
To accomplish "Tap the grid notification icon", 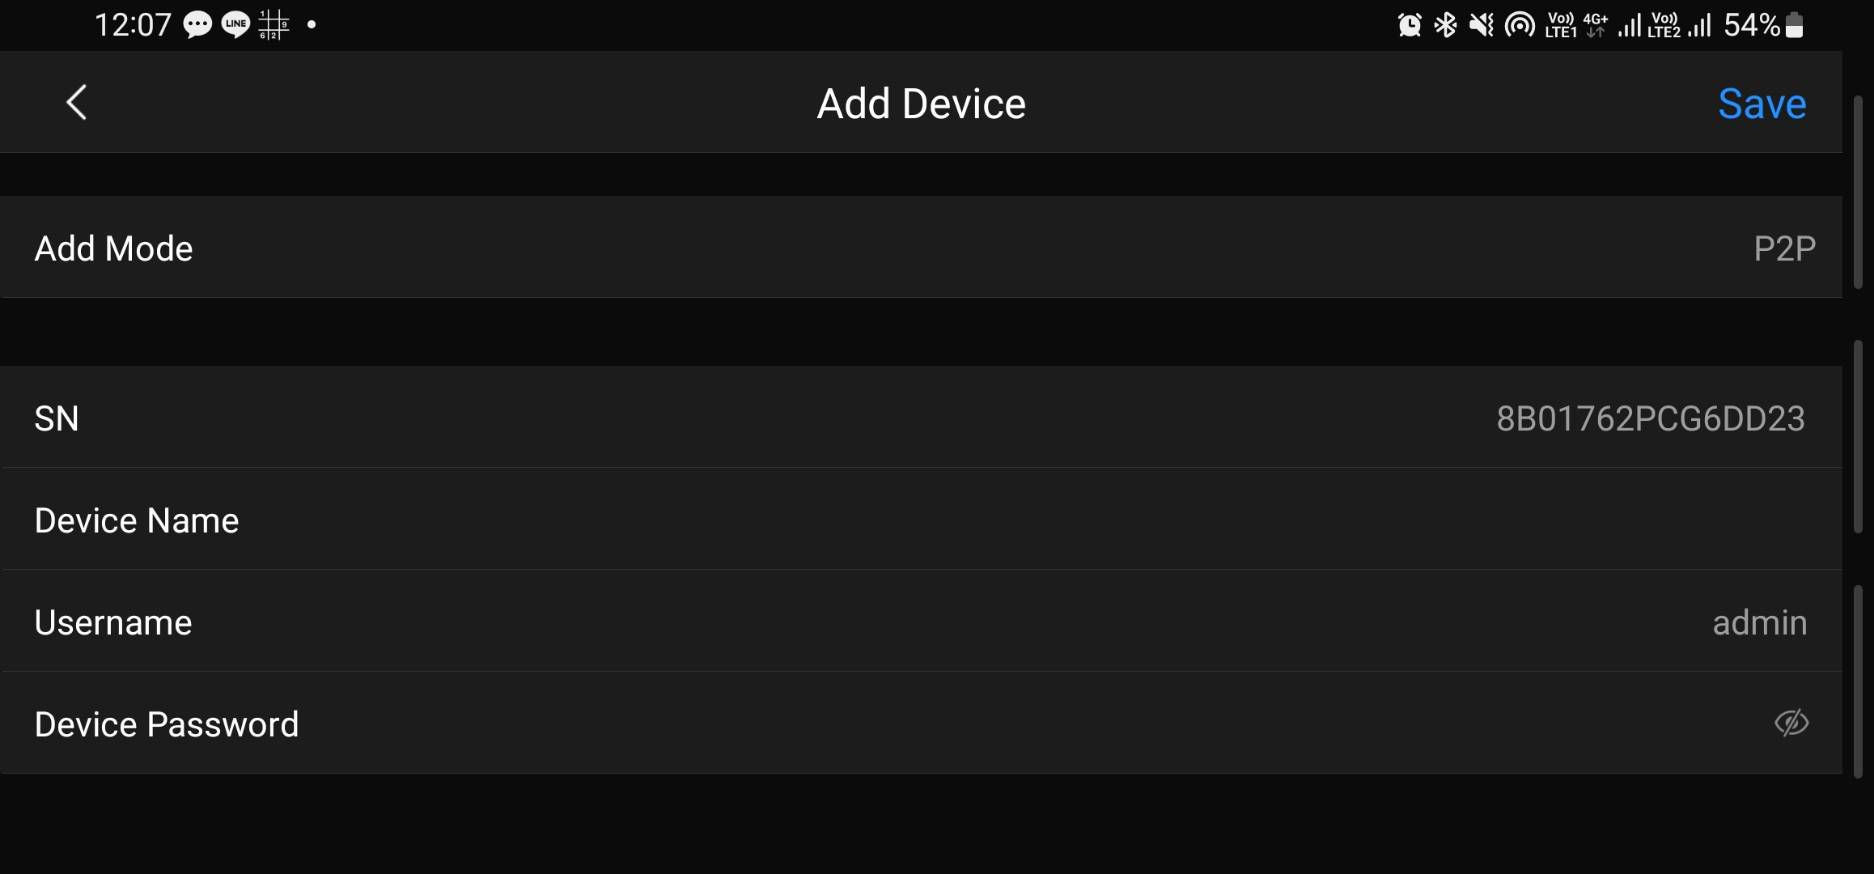I will pyautogui.click(x=274, y=25).
